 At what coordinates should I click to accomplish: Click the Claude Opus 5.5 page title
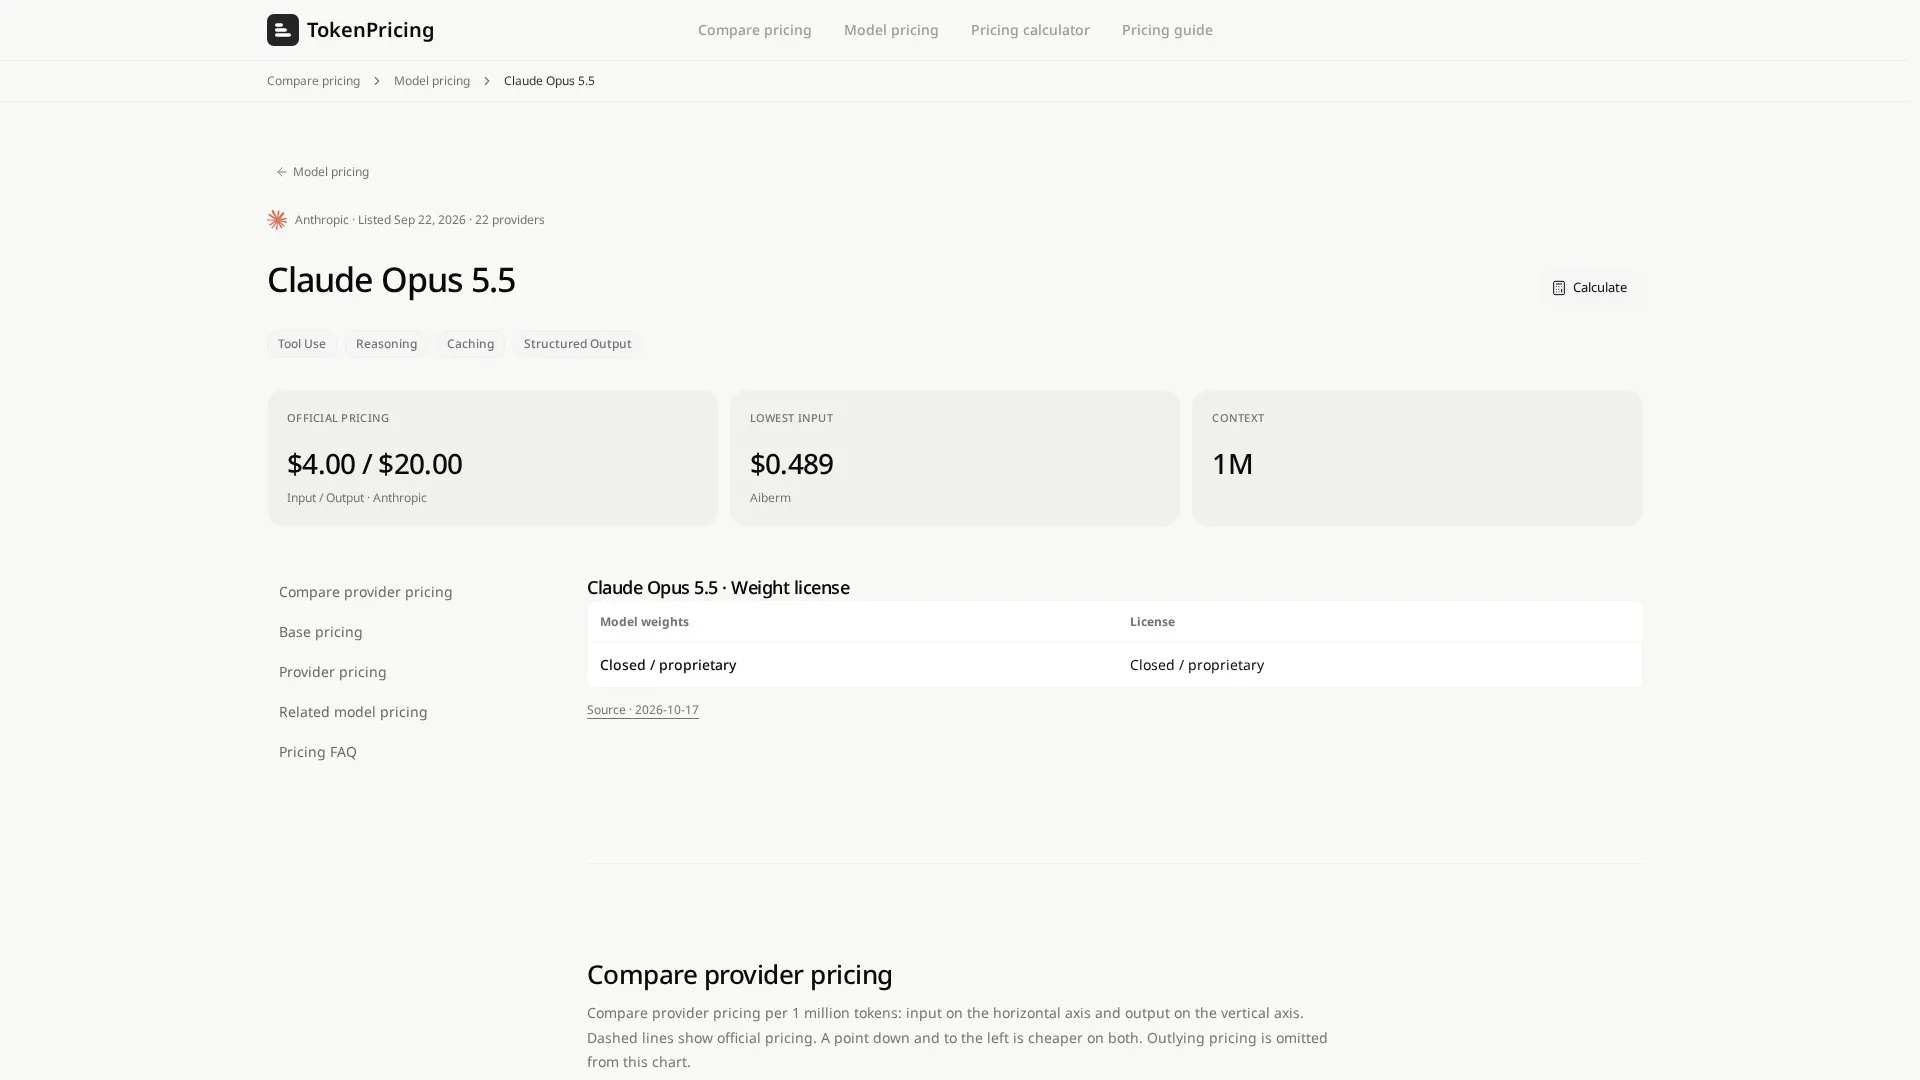click(x=391, y=280)
